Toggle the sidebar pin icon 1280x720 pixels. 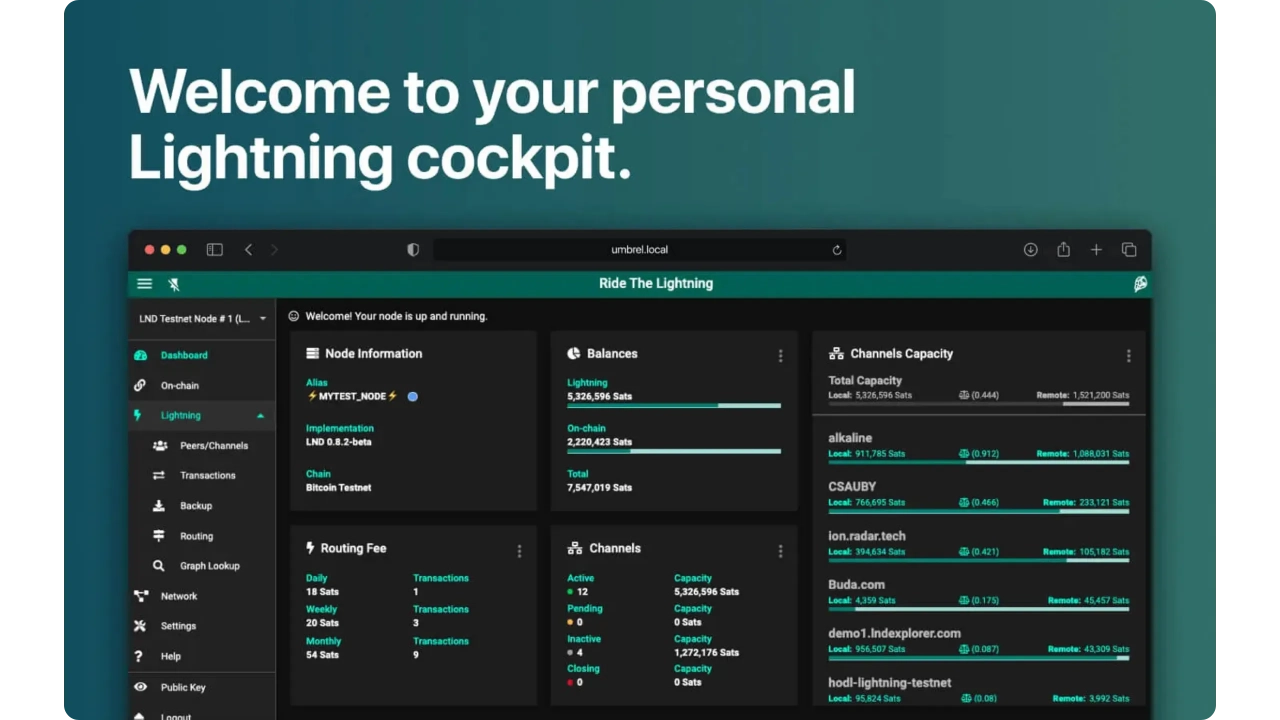pyautogui.click(x=174, y=284)
